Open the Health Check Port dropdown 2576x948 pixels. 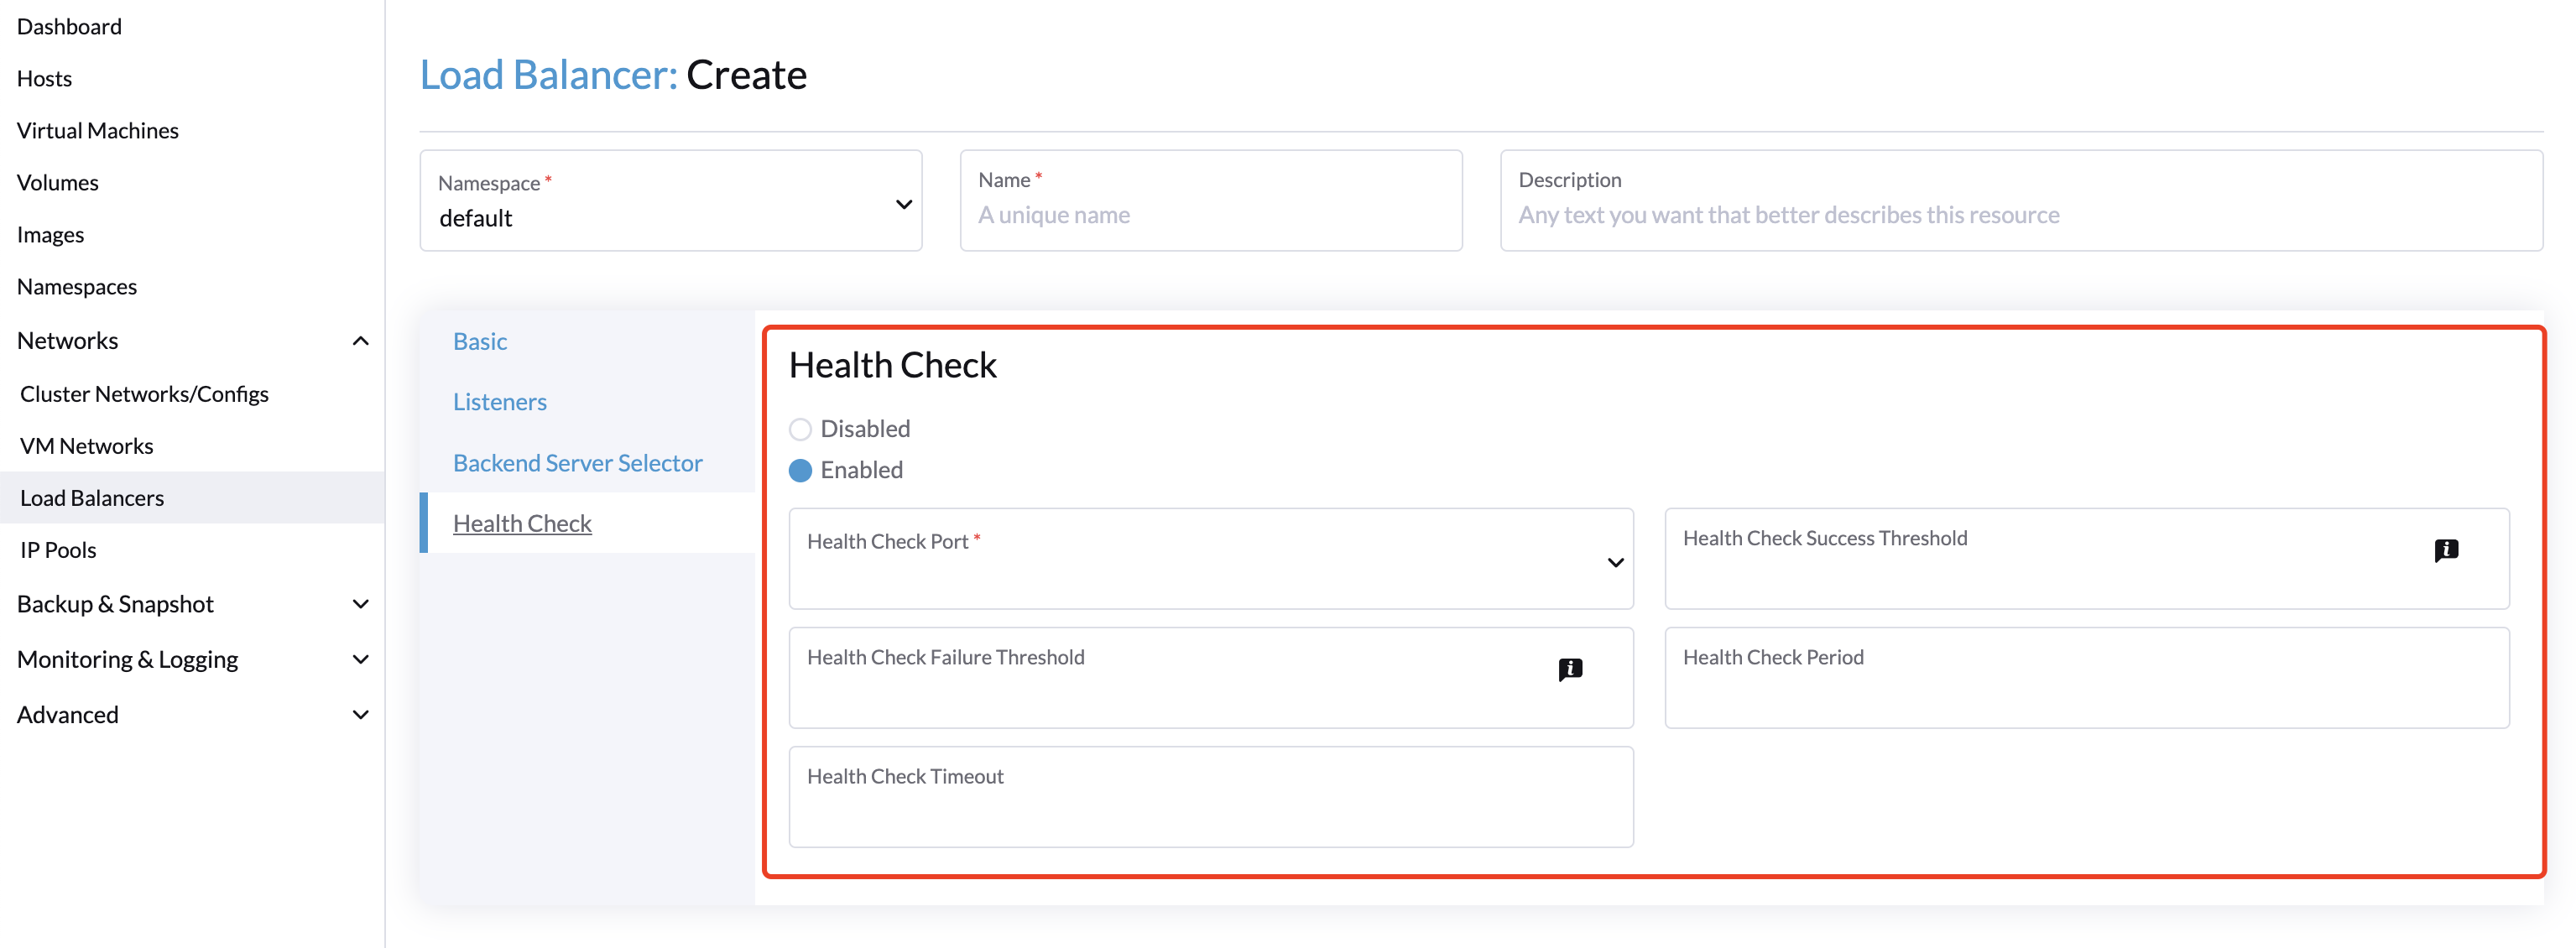(1614, 562)
